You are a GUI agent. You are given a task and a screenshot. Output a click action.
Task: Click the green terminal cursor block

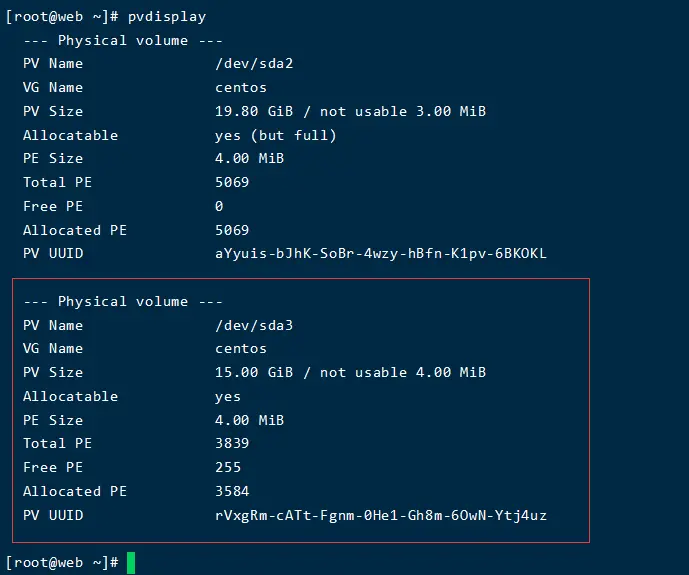pyautogui.click(x=130, y=563)
